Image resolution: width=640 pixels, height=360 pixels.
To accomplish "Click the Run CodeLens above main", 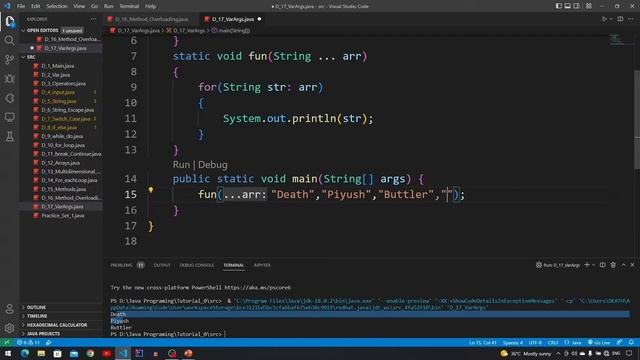I will 181,165.
